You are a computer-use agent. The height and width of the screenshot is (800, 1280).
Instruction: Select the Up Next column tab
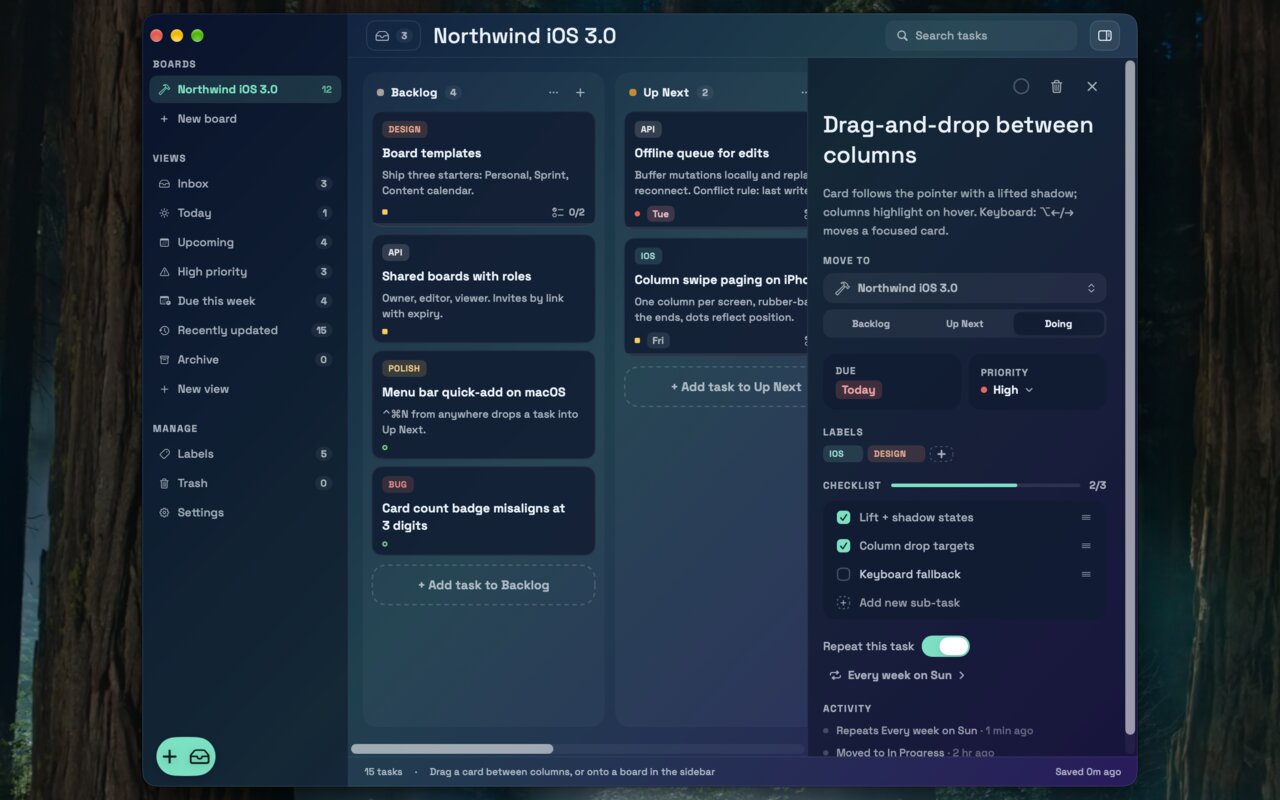point(965,324)
